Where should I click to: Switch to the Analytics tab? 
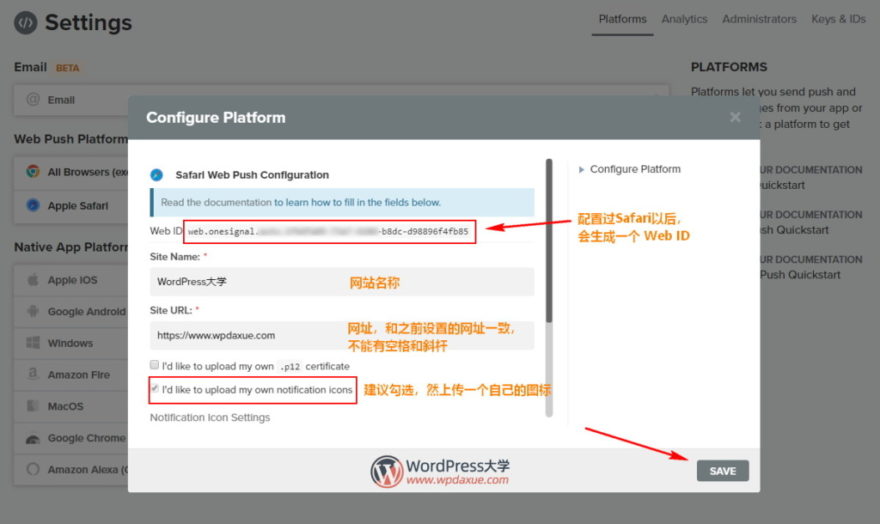[684, 19]
